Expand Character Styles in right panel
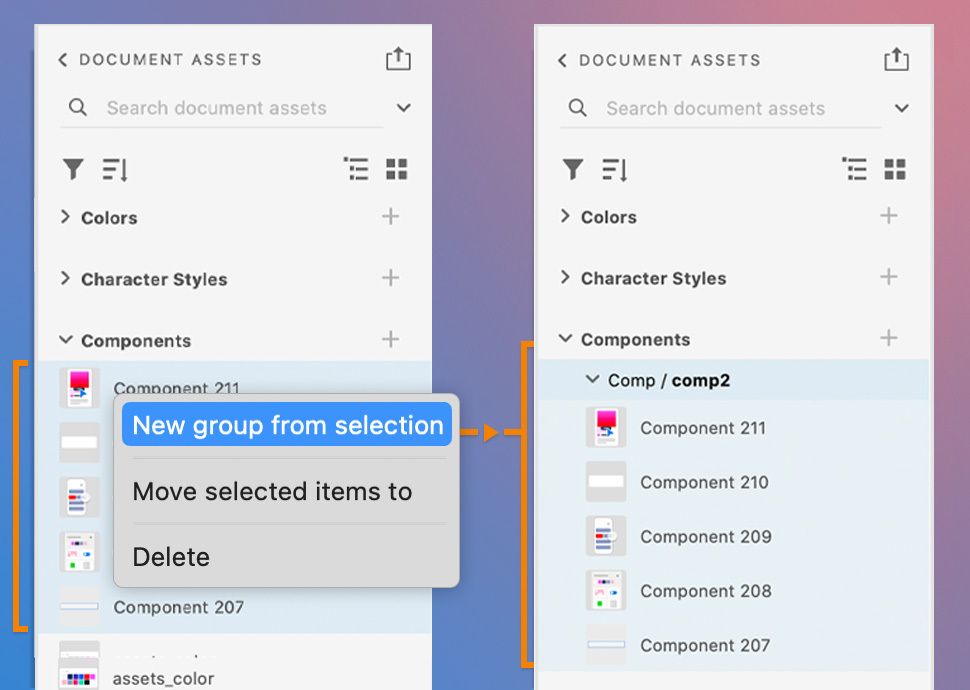 [x=565, y=277]
